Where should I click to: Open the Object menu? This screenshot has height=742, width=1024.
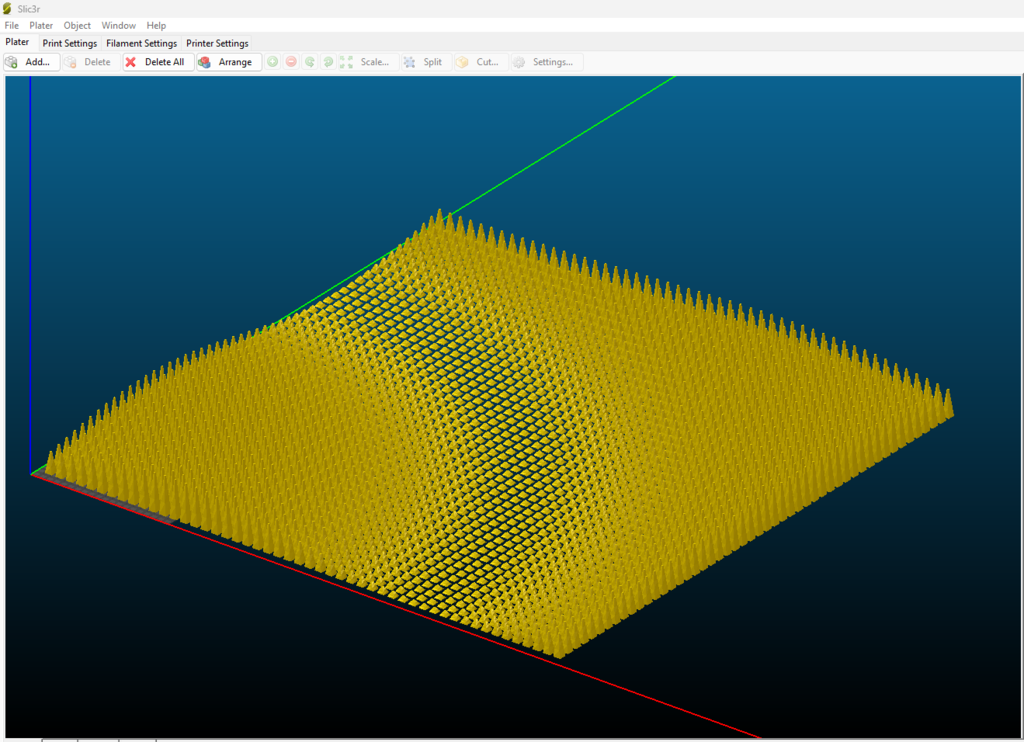(x=77, y=25)
